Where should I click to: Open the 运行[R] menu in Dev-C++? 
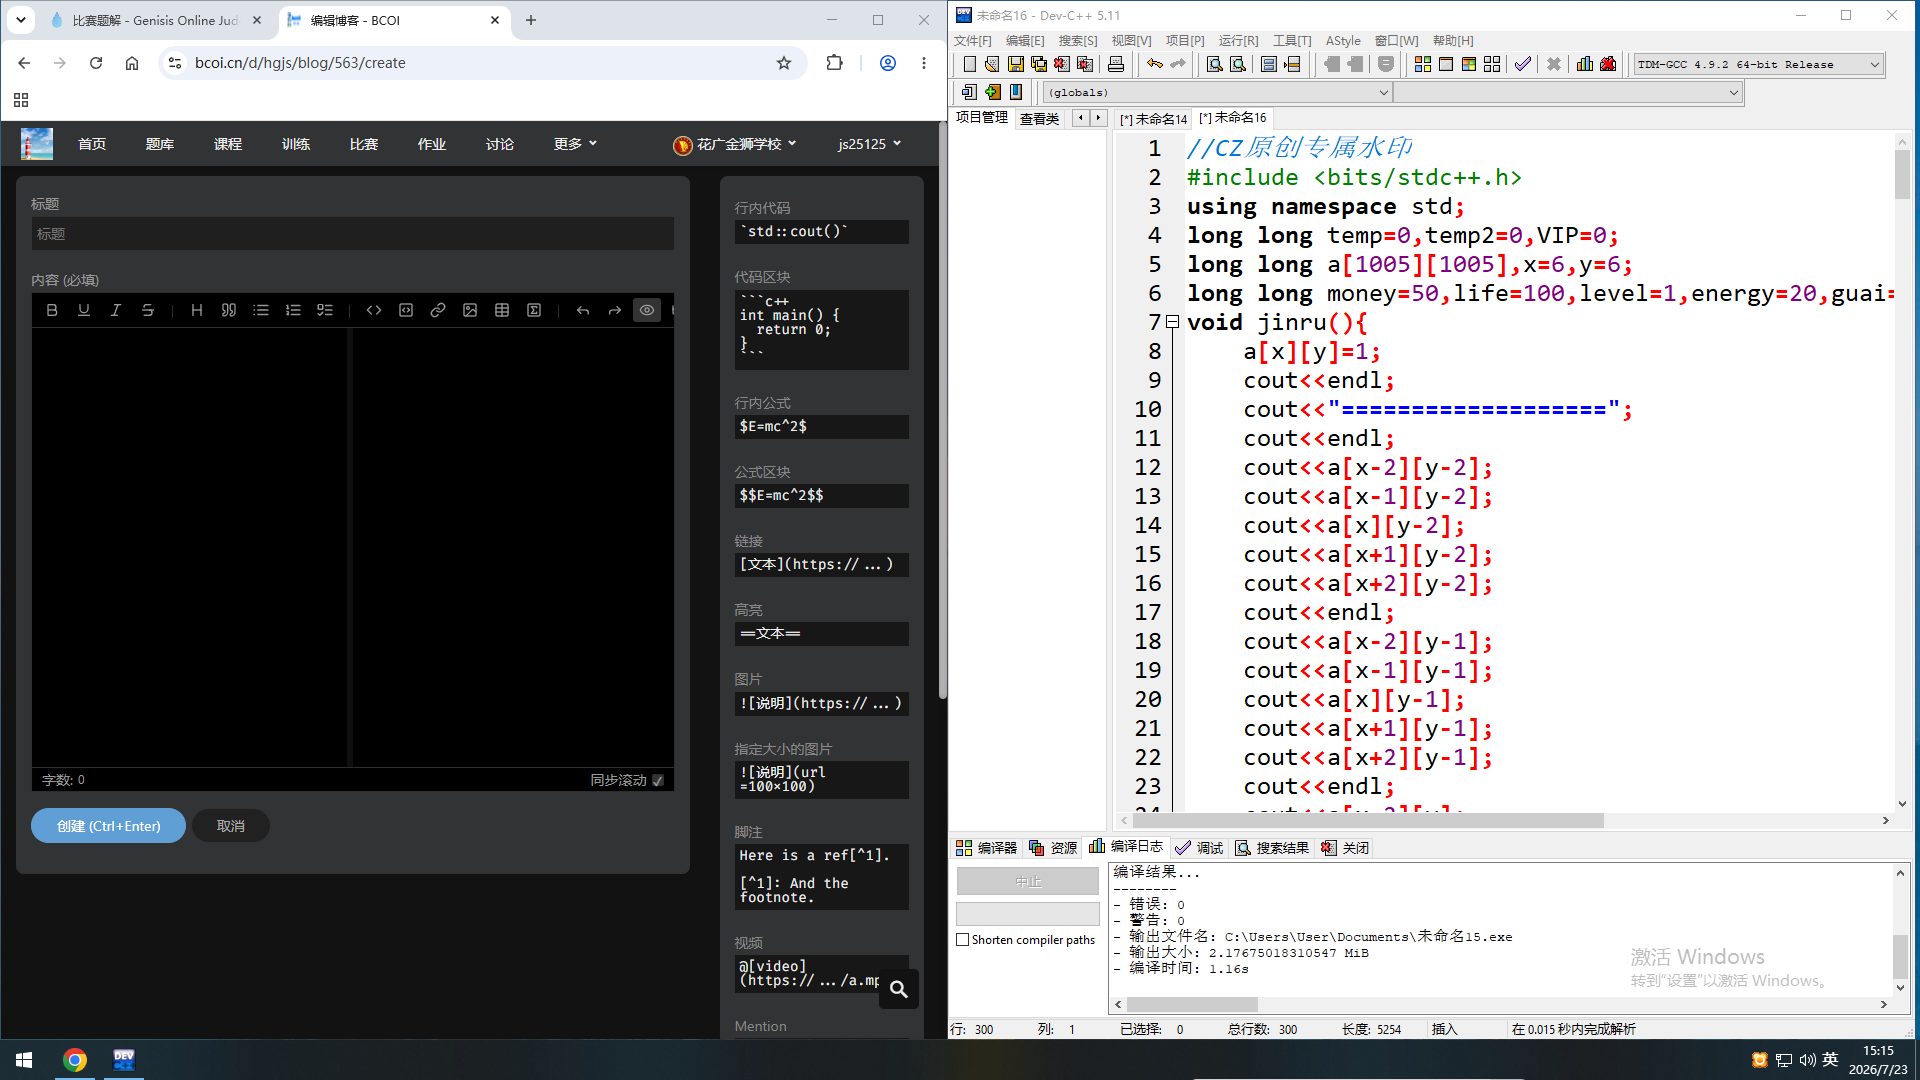[x=1238, y=41]
